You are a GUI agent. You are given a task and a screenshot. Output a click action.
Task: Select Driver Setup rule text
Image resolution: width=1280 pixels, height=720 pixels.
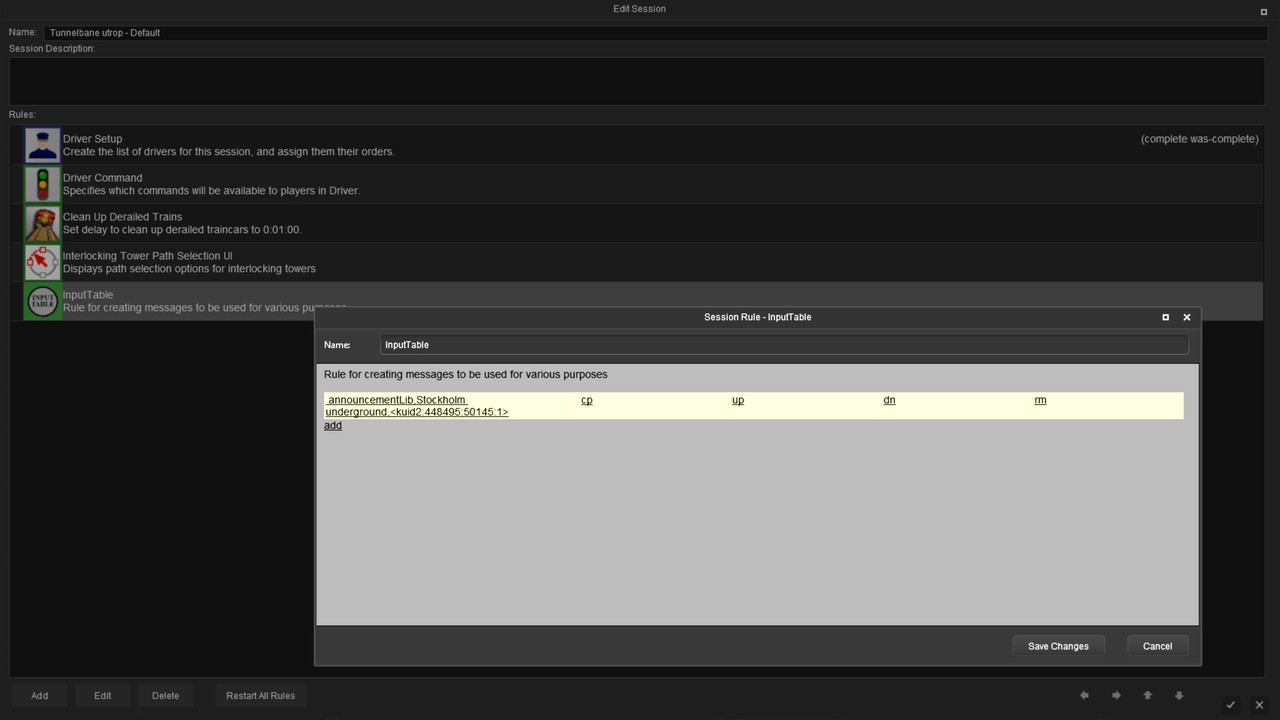pos(229,145)
